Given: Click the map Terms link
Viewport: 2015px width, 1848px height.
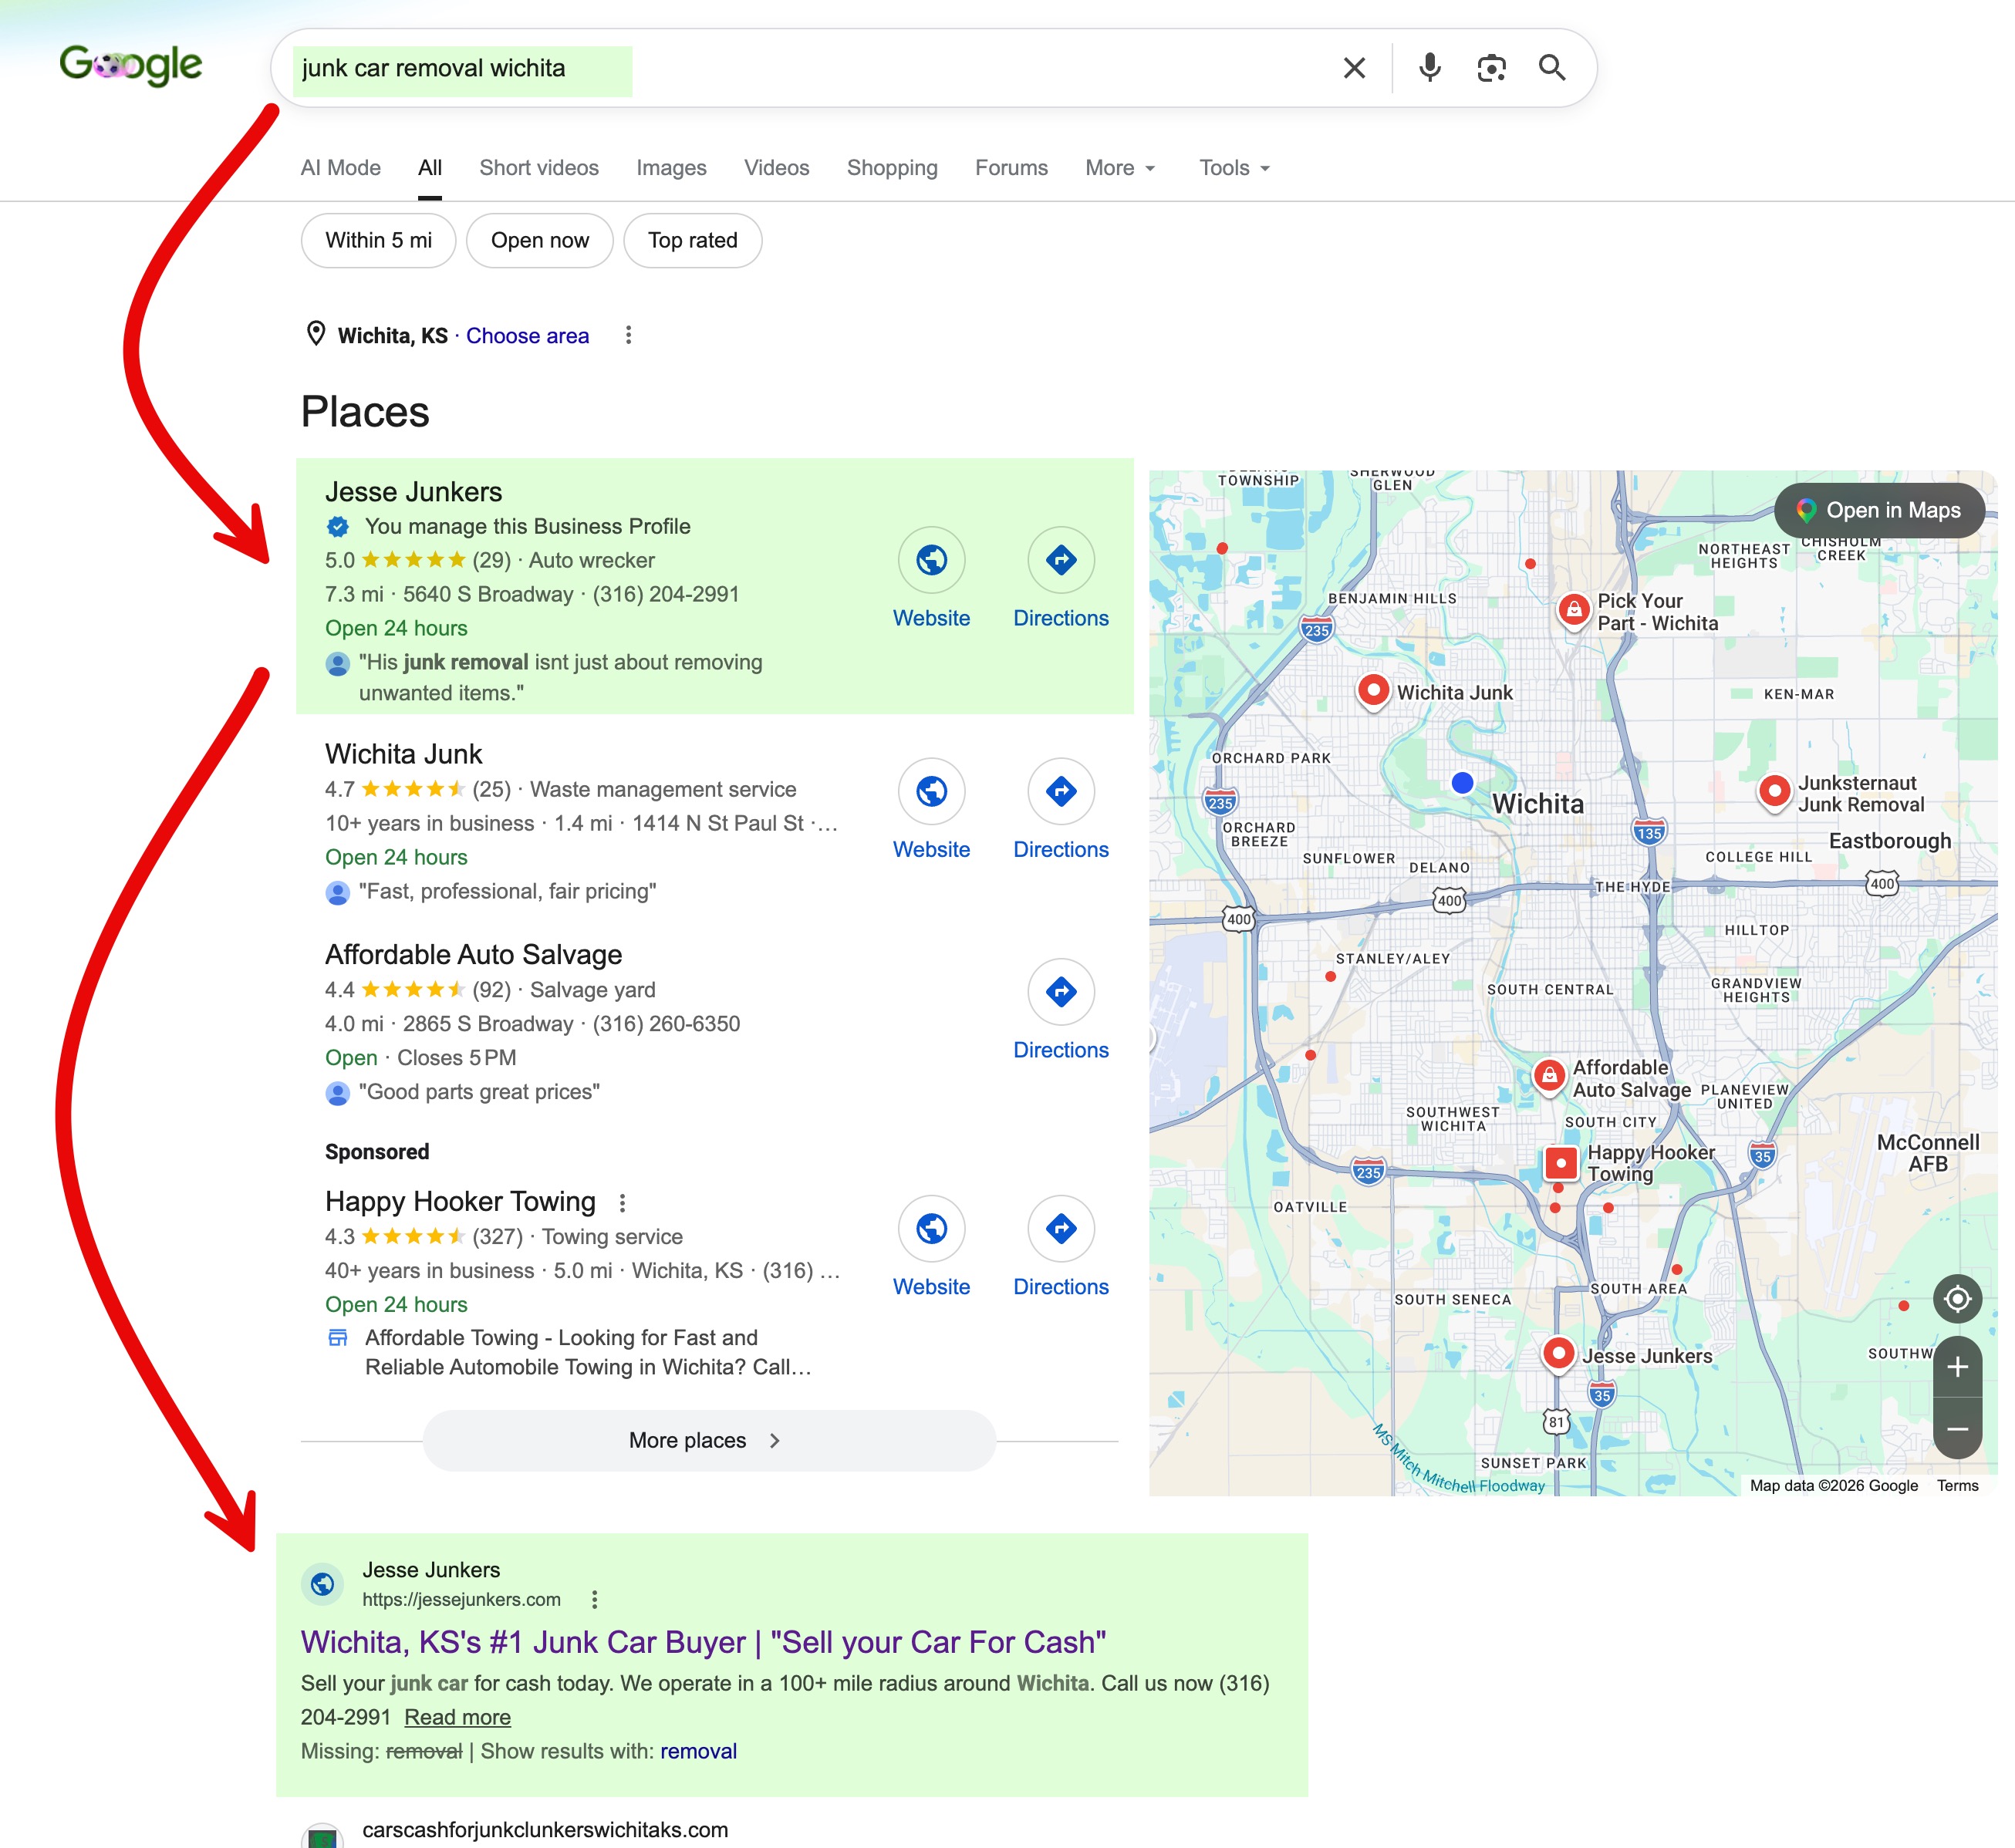Looking at the screenshot, I should [1957, 1485].
